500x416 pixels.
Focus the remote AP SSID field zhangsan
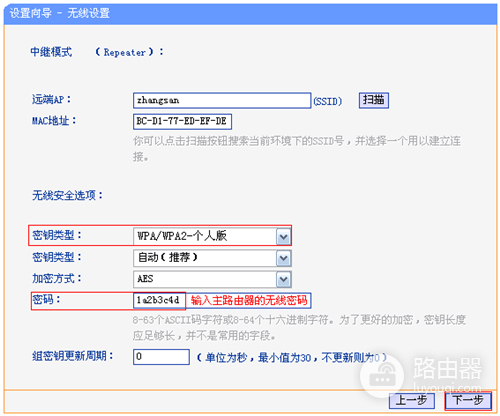coord(222,100)
